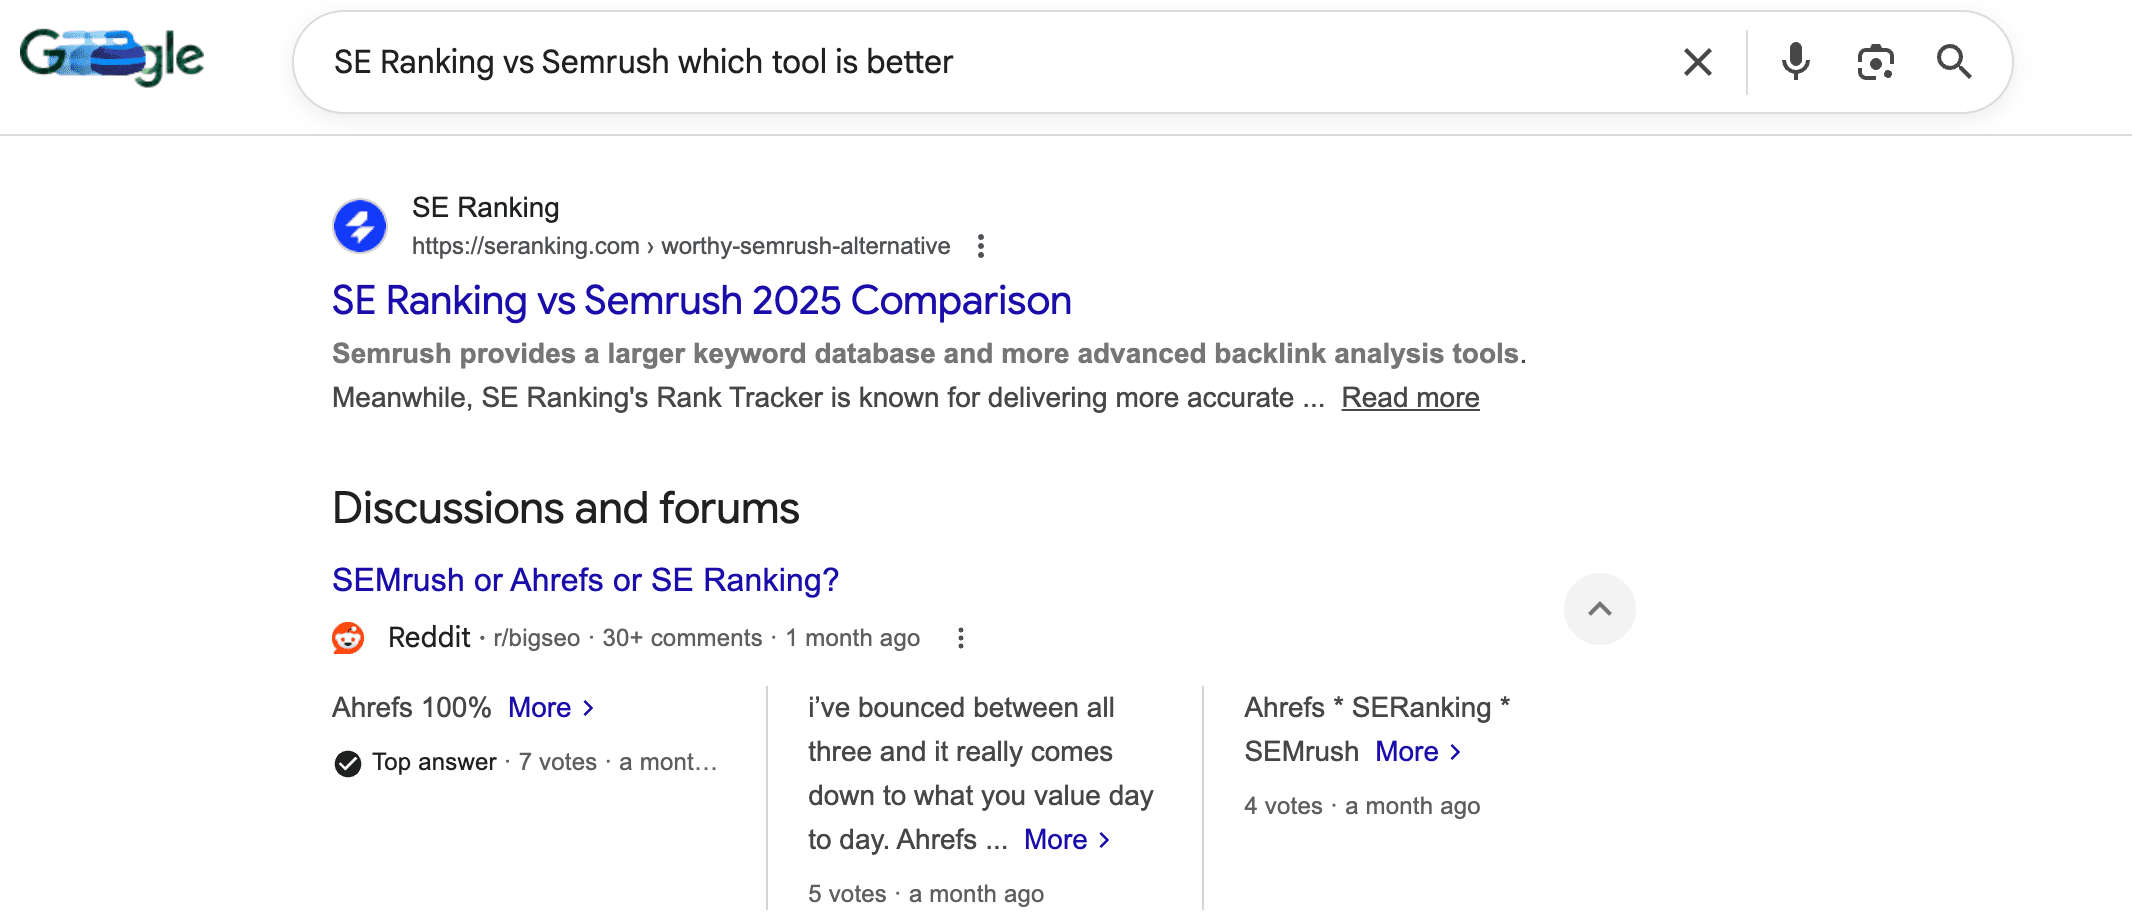The width and height of the screenshot is (2132, 920).
Task: Open the SE Ranking vs Semrush 2025 Comparison result
Action: coord(701,300)
